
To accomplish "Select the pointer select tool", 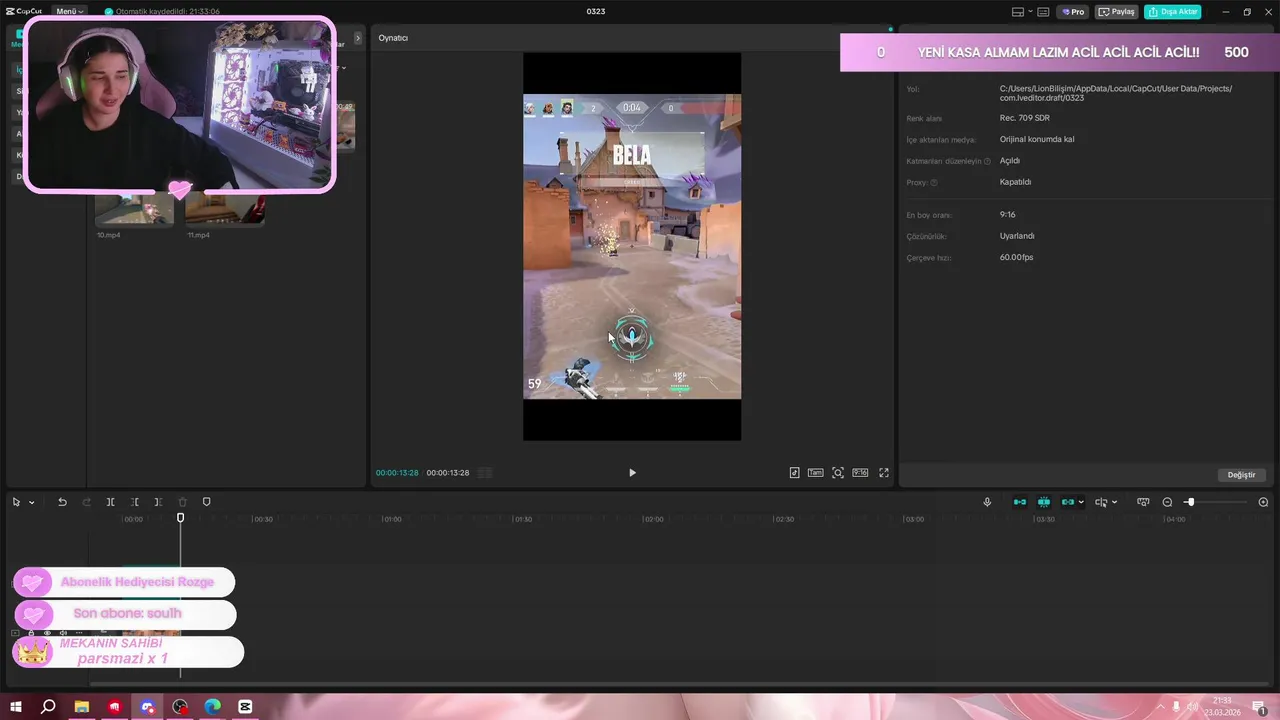I will click(x=16, y=502).
